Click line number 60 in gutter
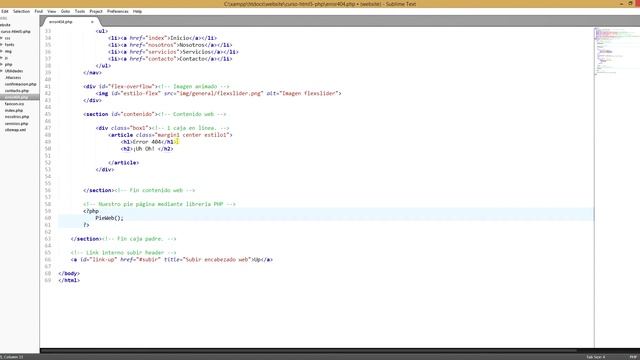The width and height of the screenshot is (640, 360). 48,218
